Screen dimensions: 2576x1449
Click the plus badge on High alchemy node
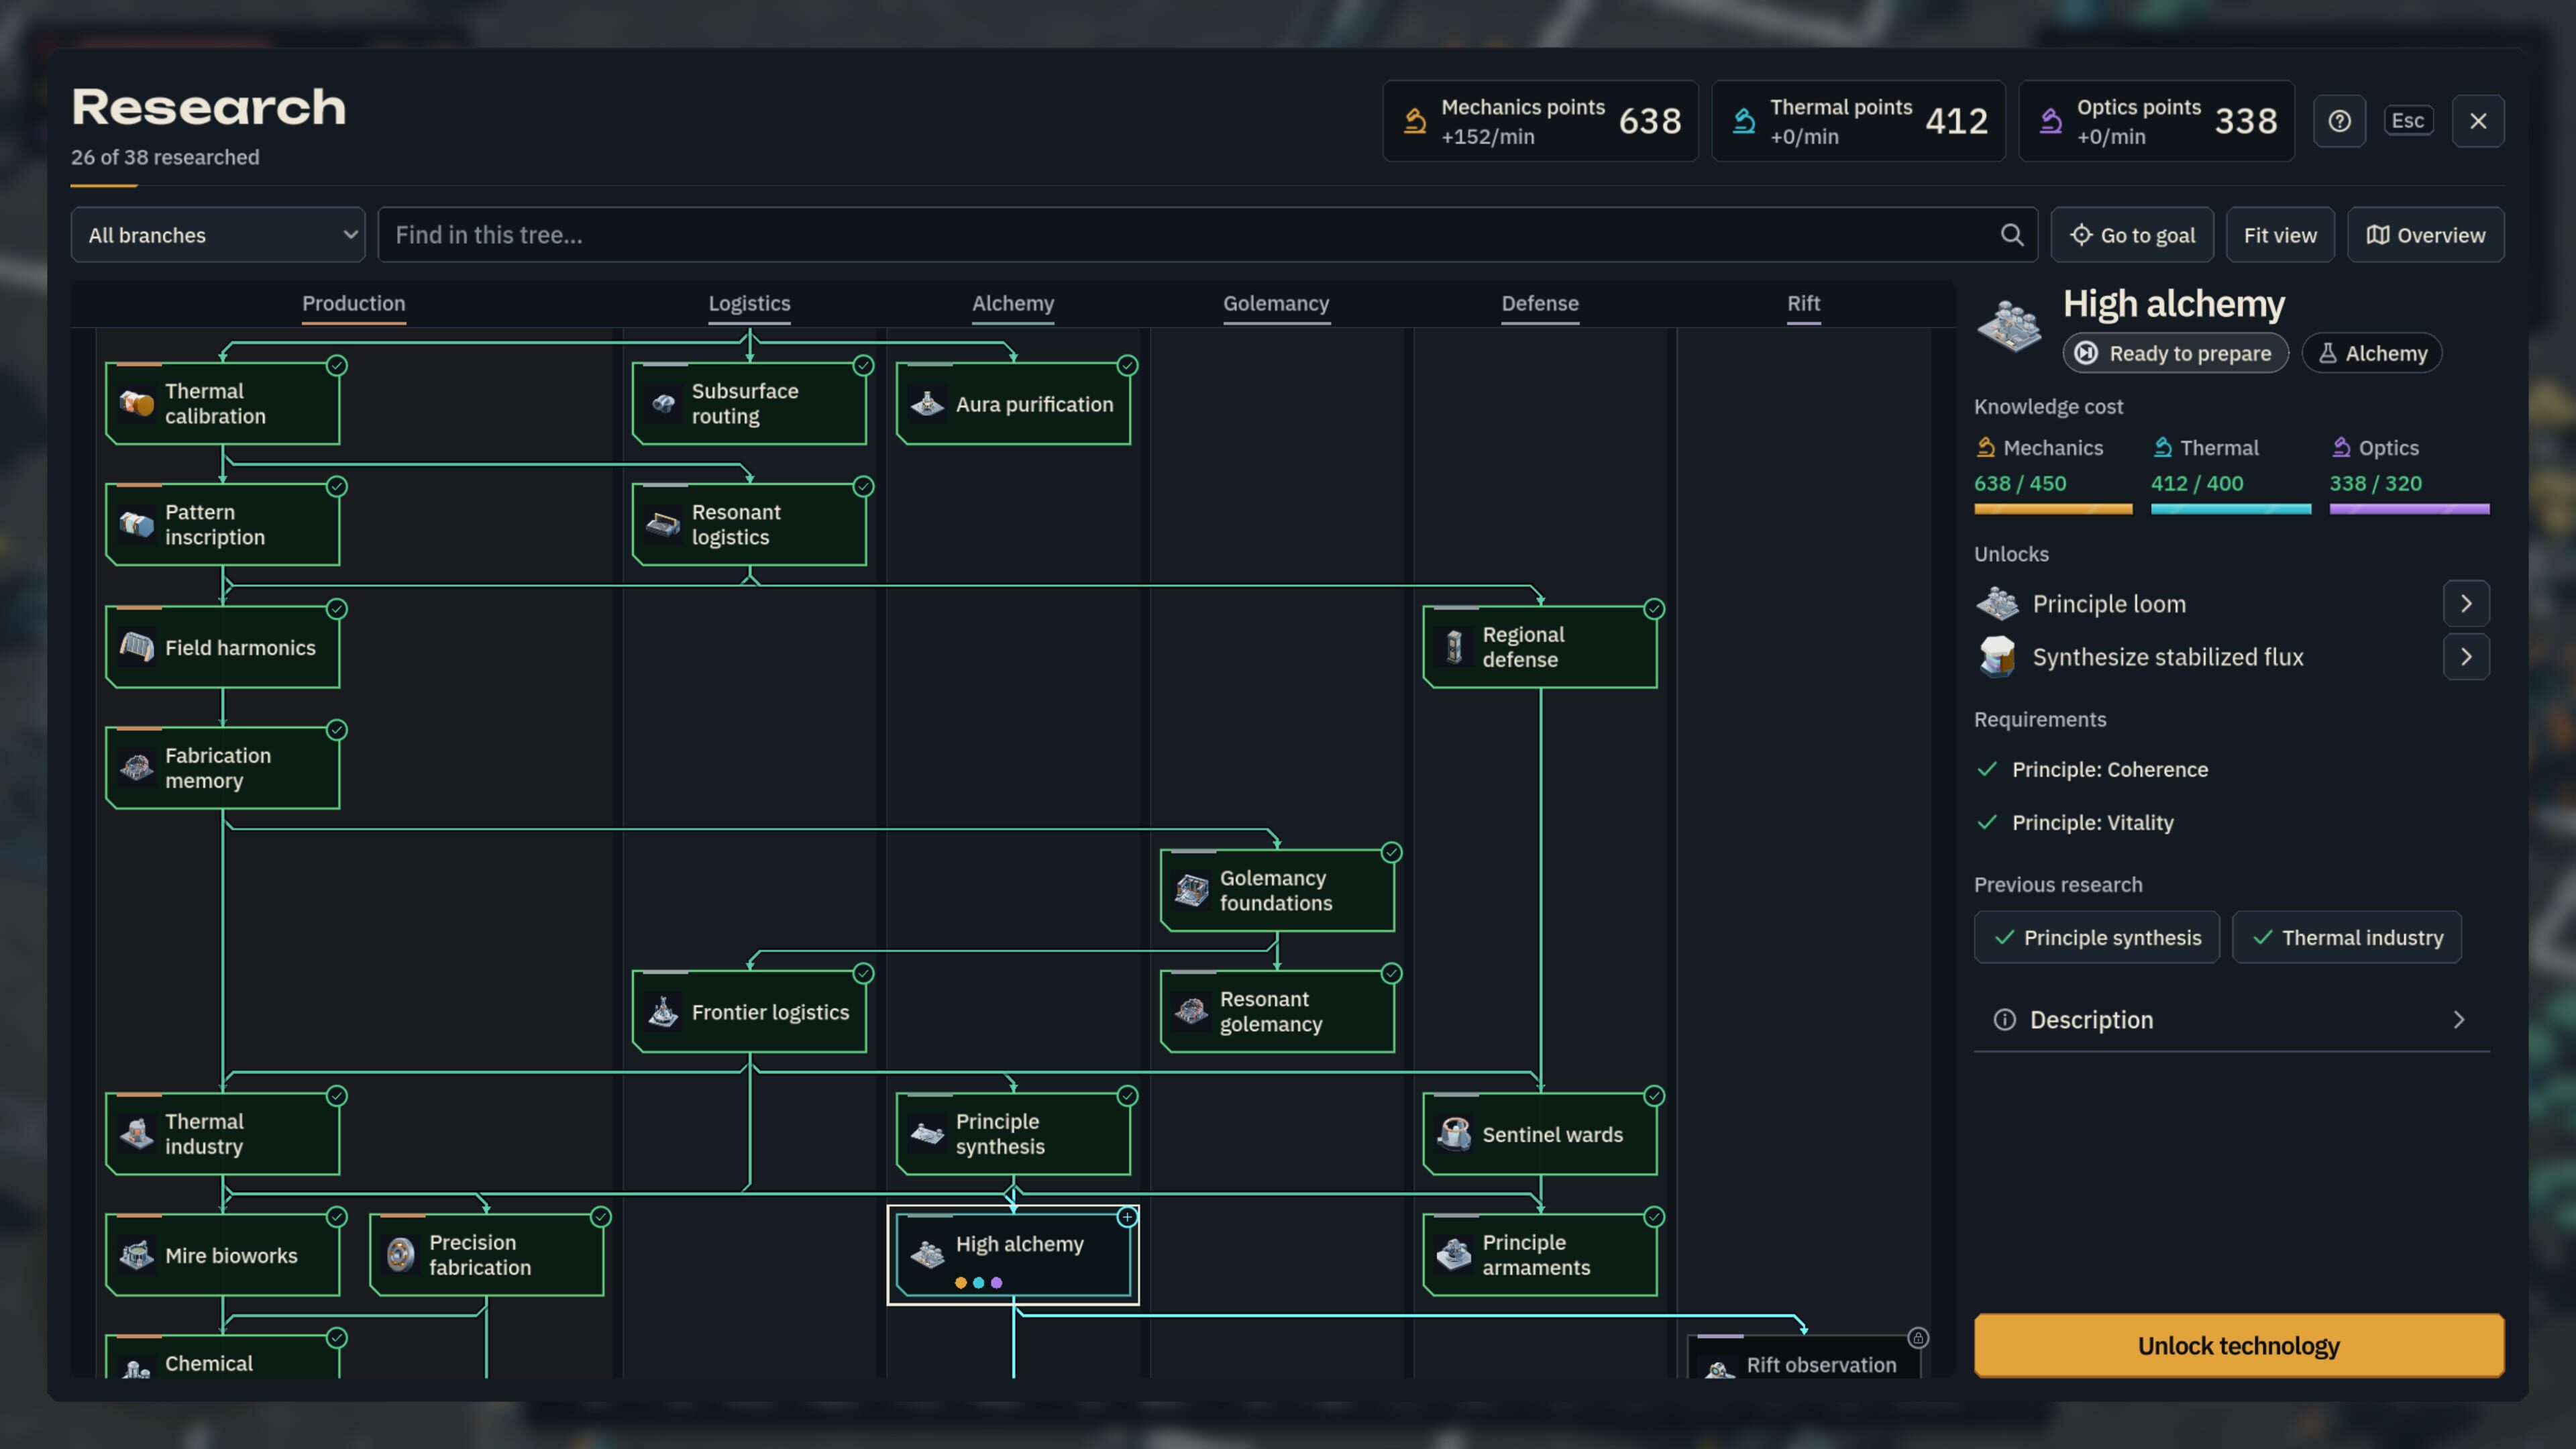pos(1127,1217)
